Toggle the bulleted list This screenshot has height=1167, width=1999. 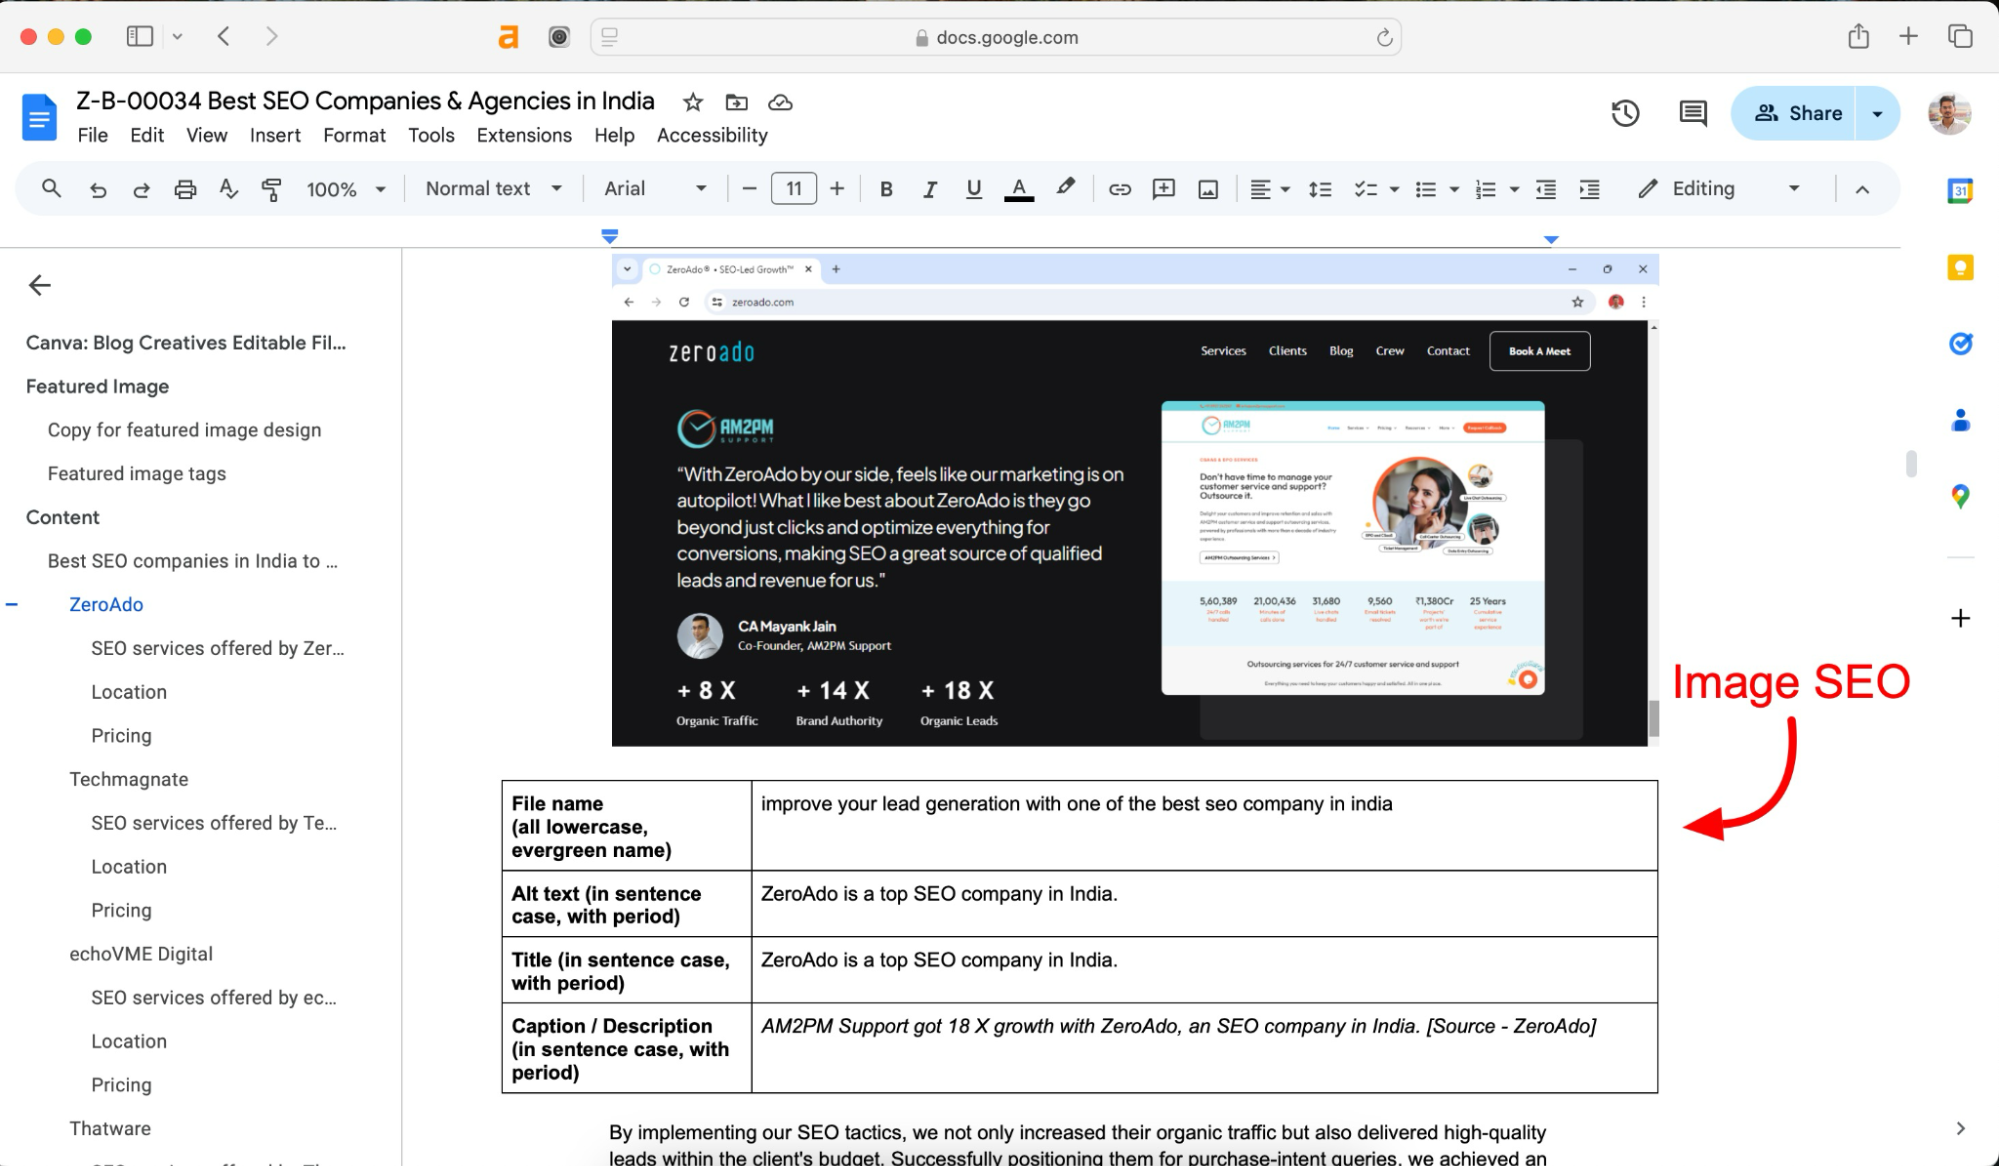pyautogui.click(x=1426, y=189)
